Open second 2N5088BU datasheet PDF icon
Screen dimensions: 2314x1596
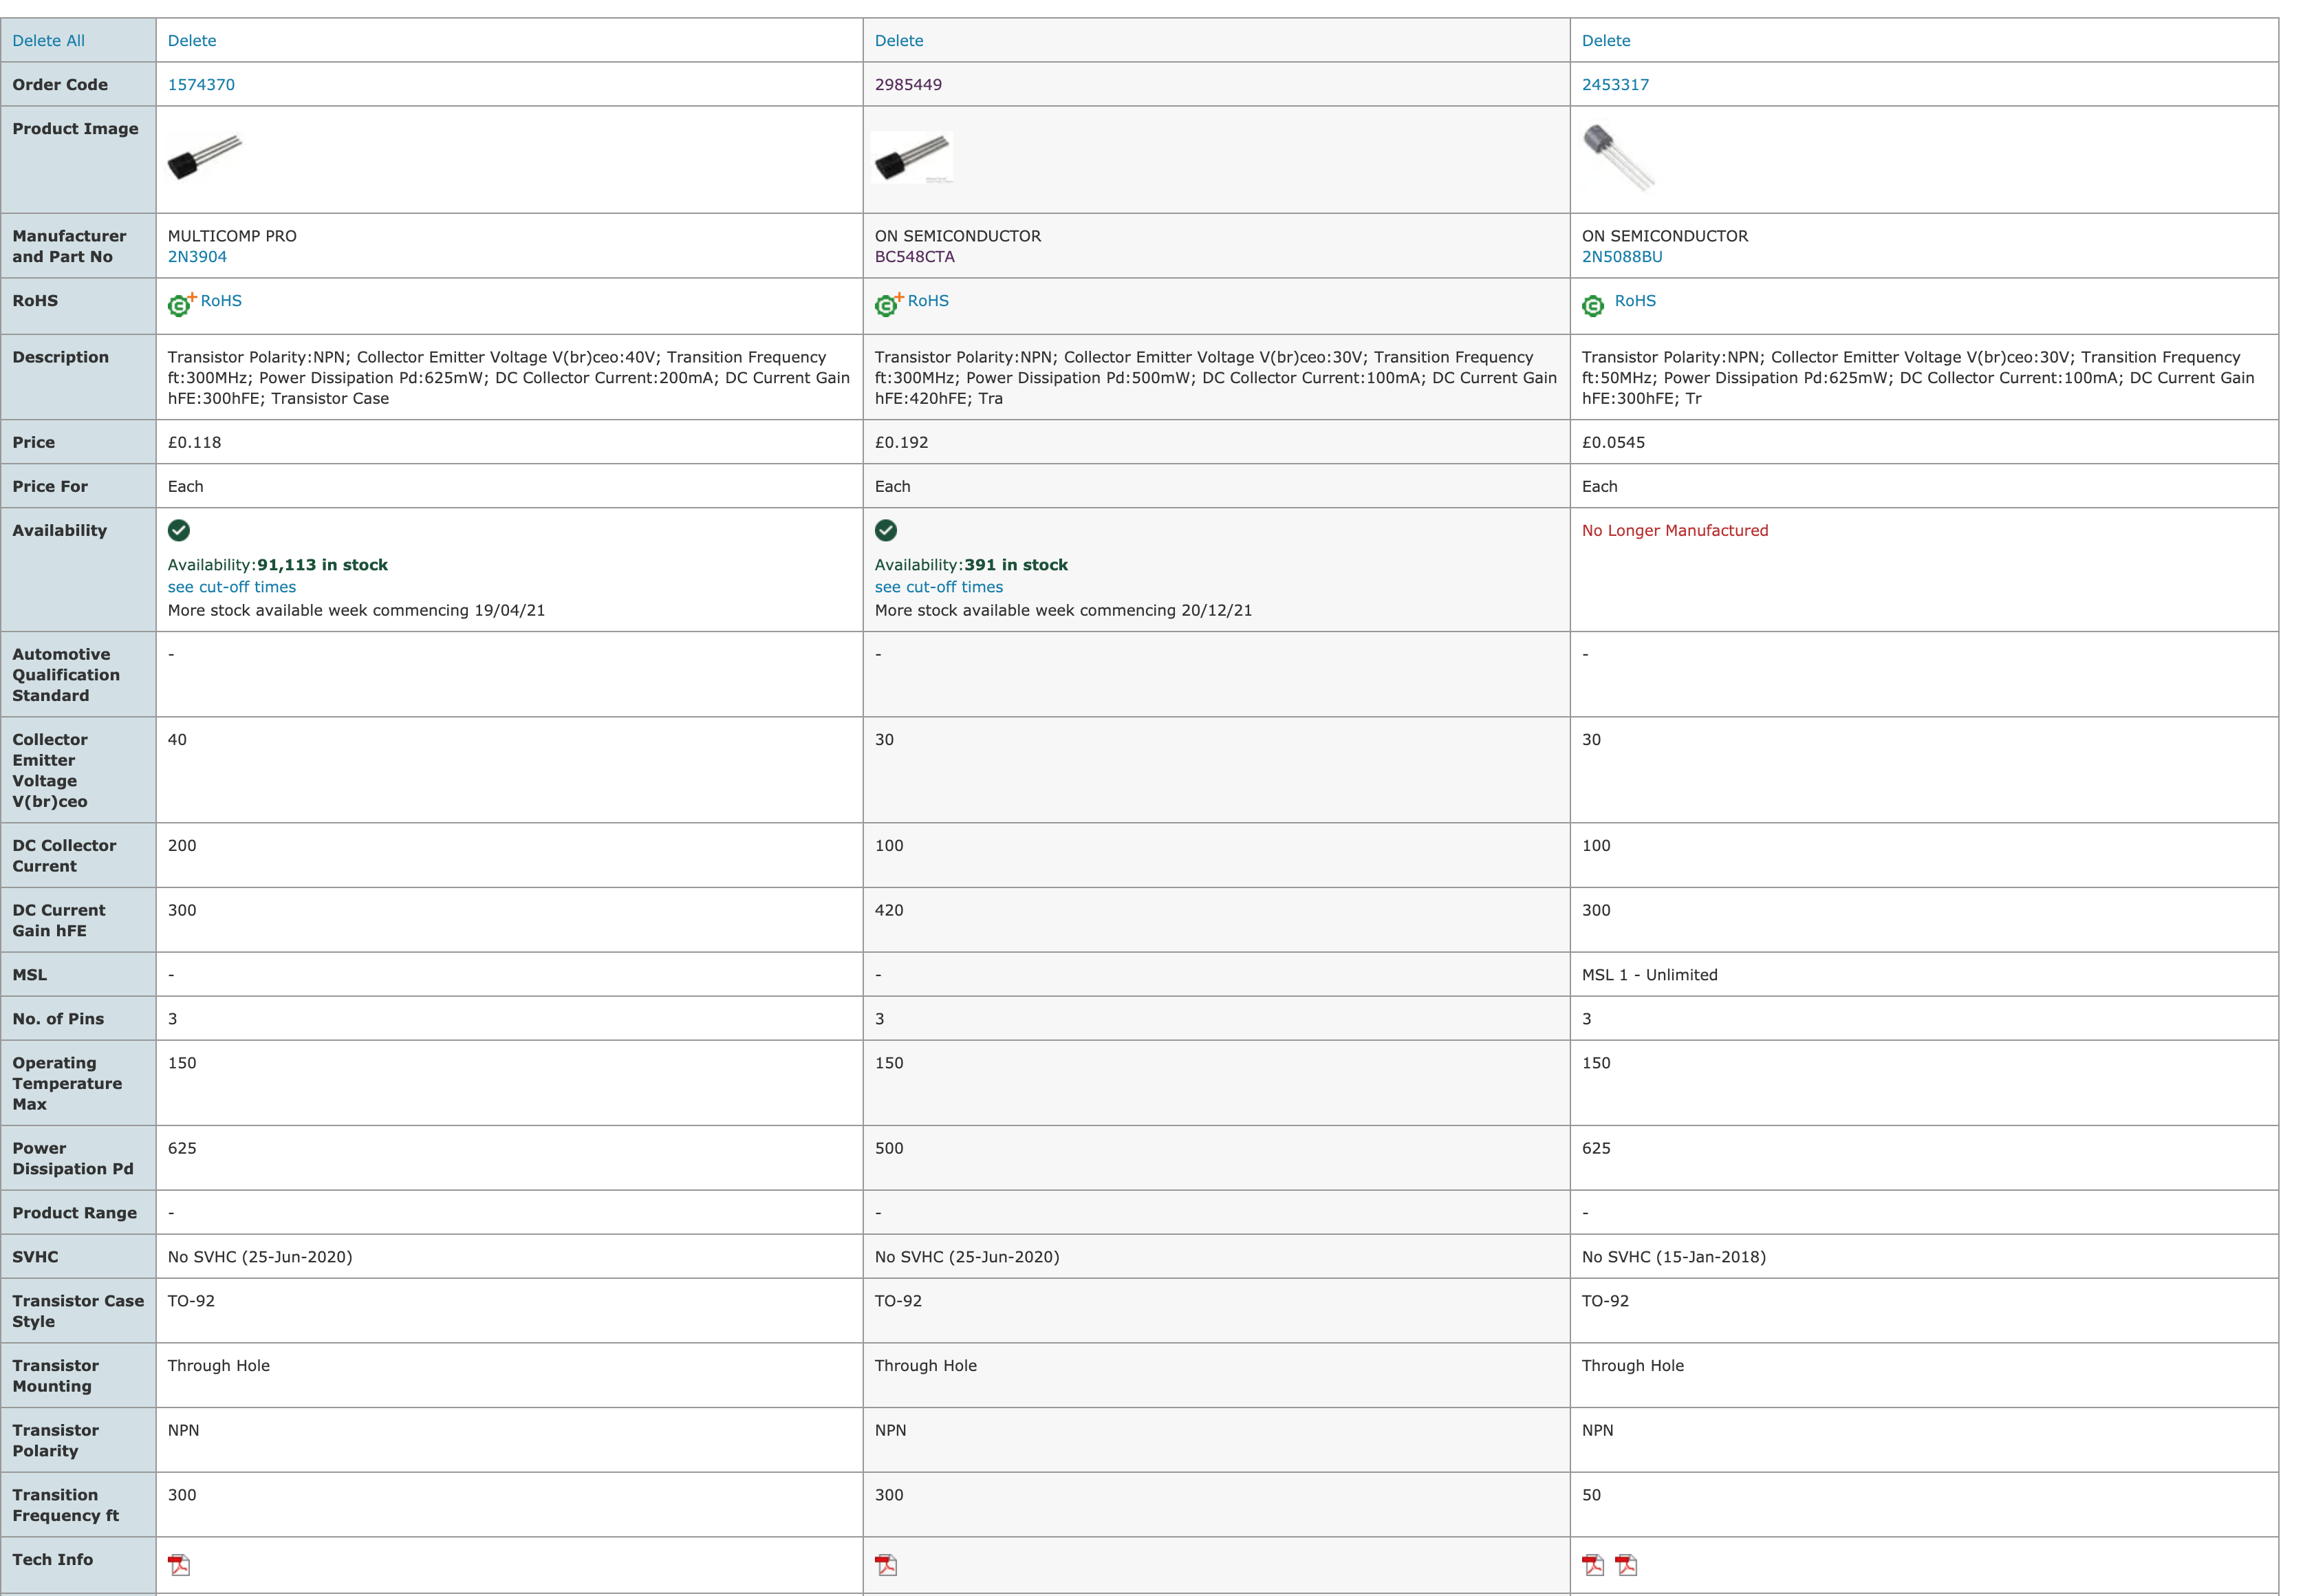click(1627, 1565)
